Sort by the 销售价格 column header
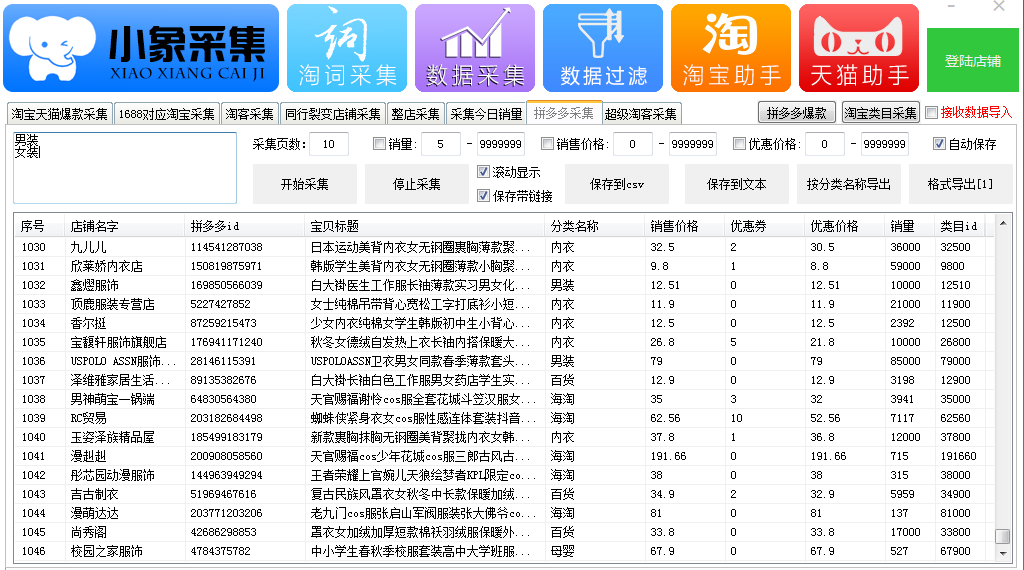1024x570 pixels. 684,226
